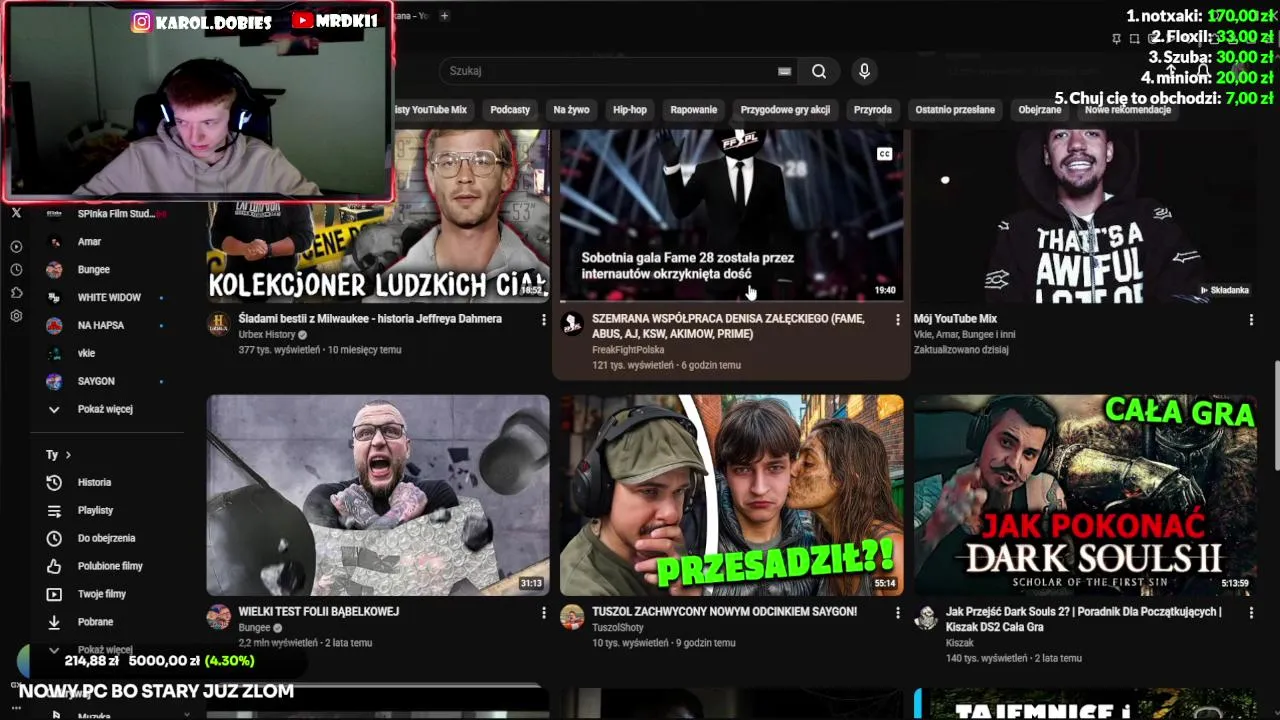Click JAK POKONAĆ DARK SOULS II thumbnail
The width and height of the screenshot is (1280, 720).
pyautogui.click(x=1086, y=495)
